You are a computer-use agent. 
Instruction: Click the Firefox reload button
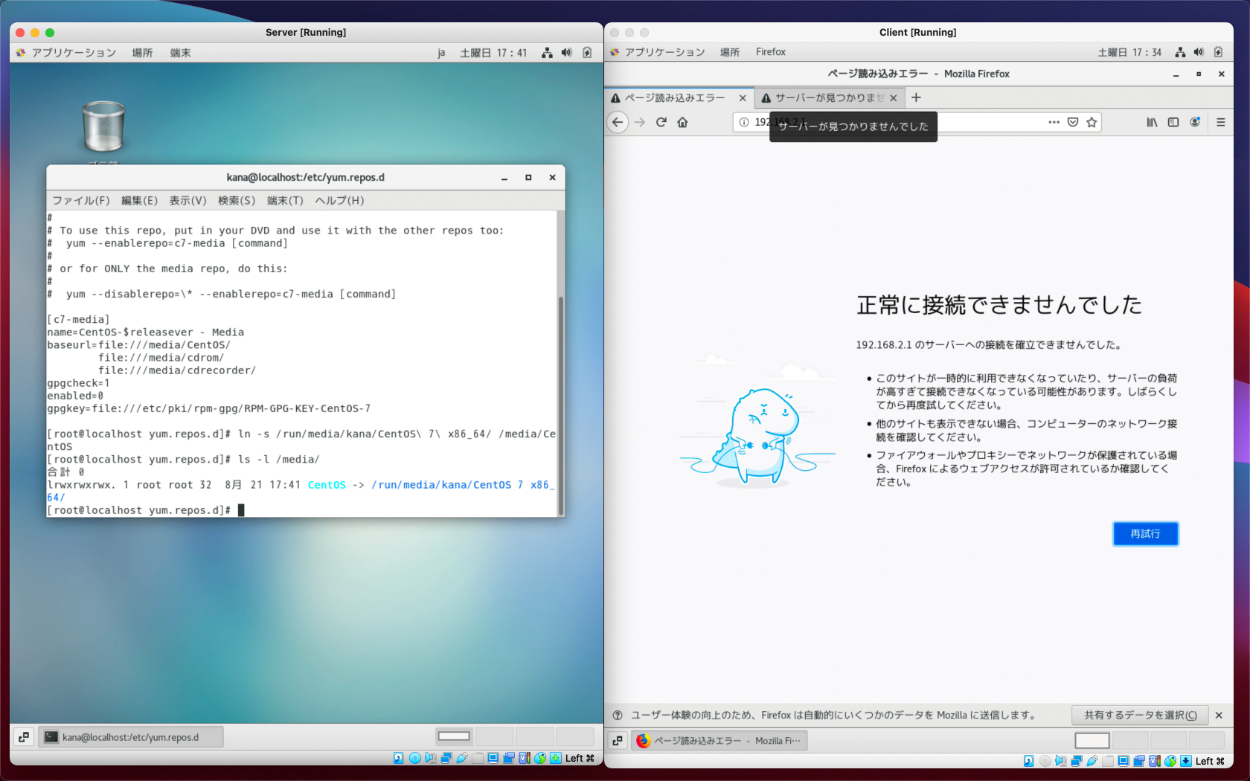point(661,122)
